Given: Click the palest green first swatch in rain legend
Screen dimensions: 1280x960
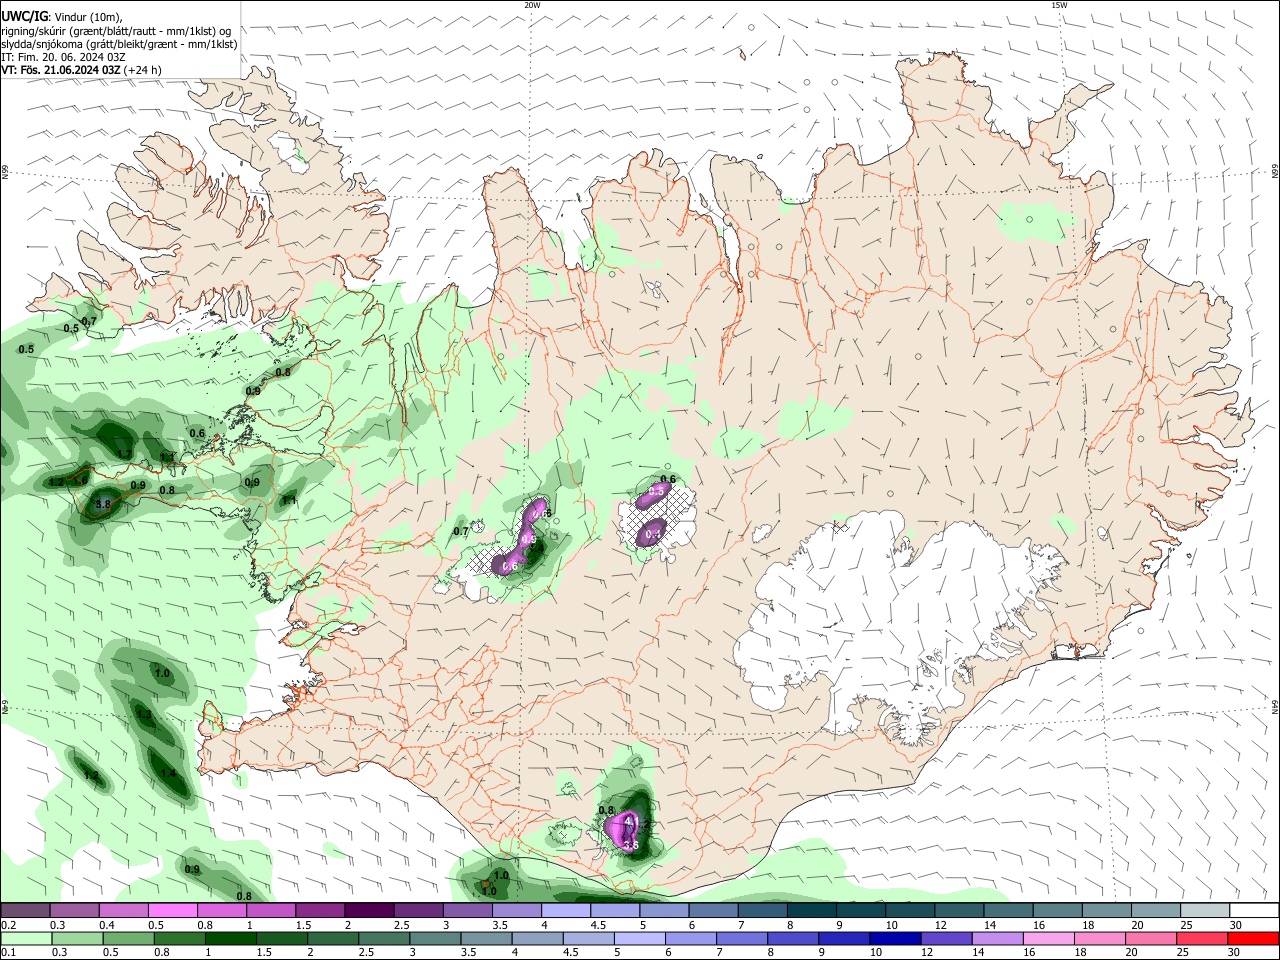Looking at the screenshot, I should tap(26, 938).
